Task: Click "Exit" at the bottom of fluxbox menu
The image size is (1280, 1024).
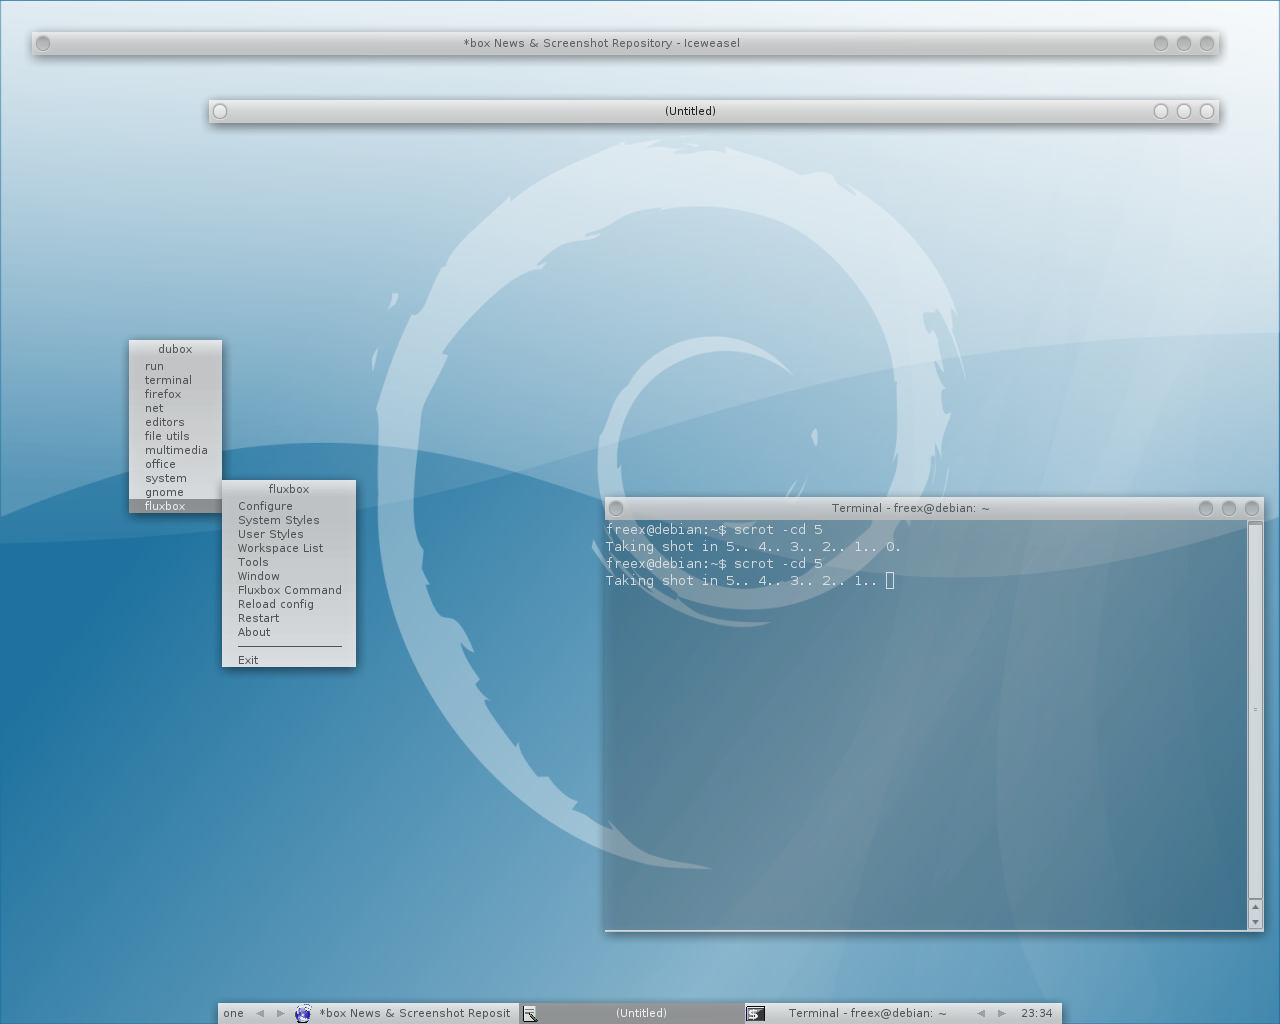Action: [248, 660]
